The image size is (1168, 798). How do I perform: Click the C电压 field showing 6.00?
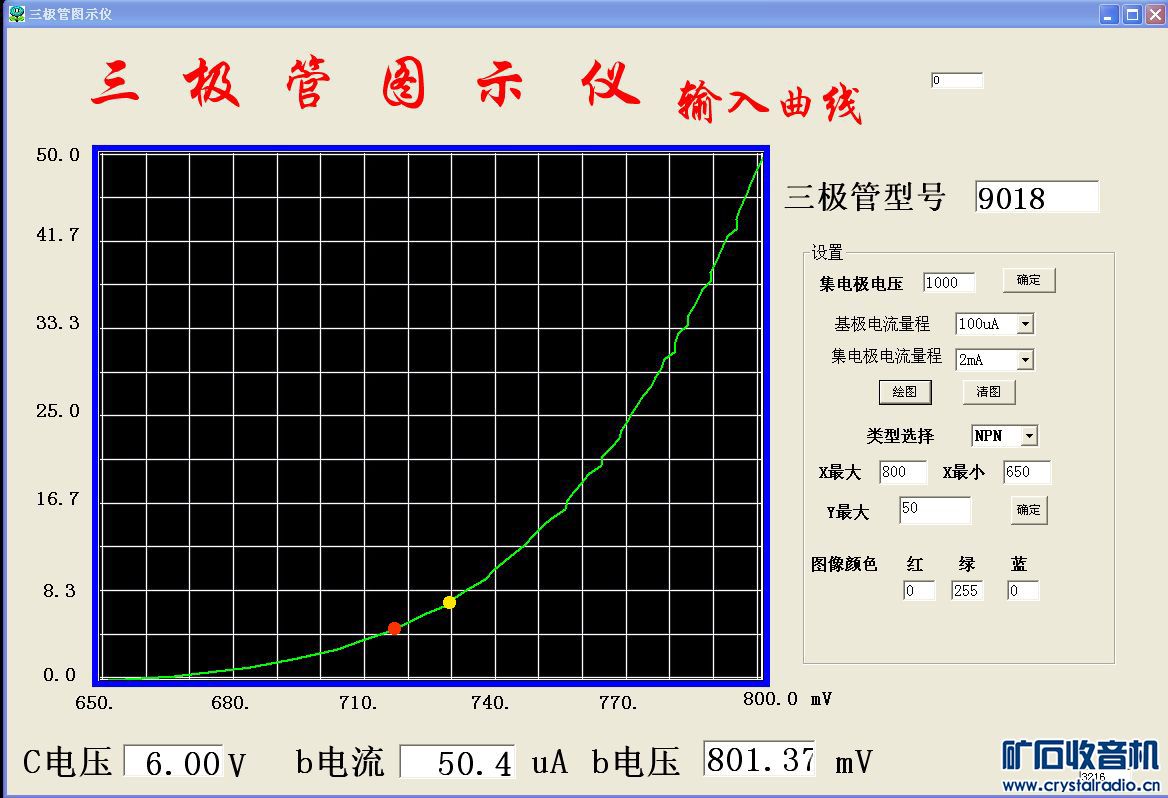[173, 761]
